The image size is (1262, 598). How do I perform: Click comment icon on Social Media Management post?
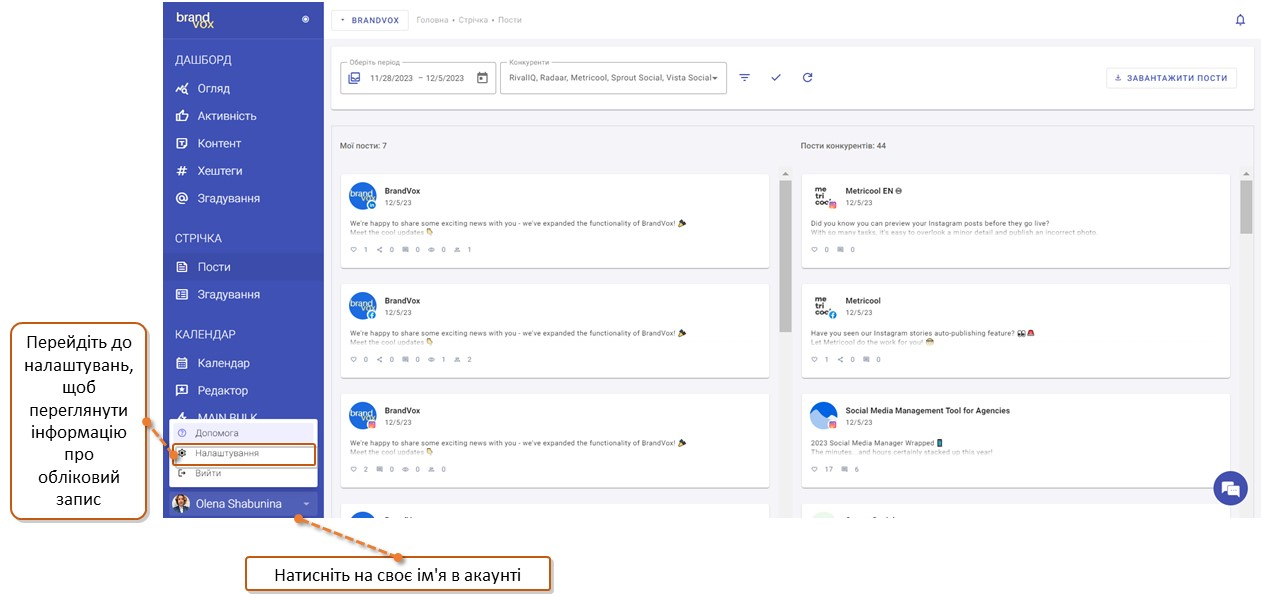point(845,469)
